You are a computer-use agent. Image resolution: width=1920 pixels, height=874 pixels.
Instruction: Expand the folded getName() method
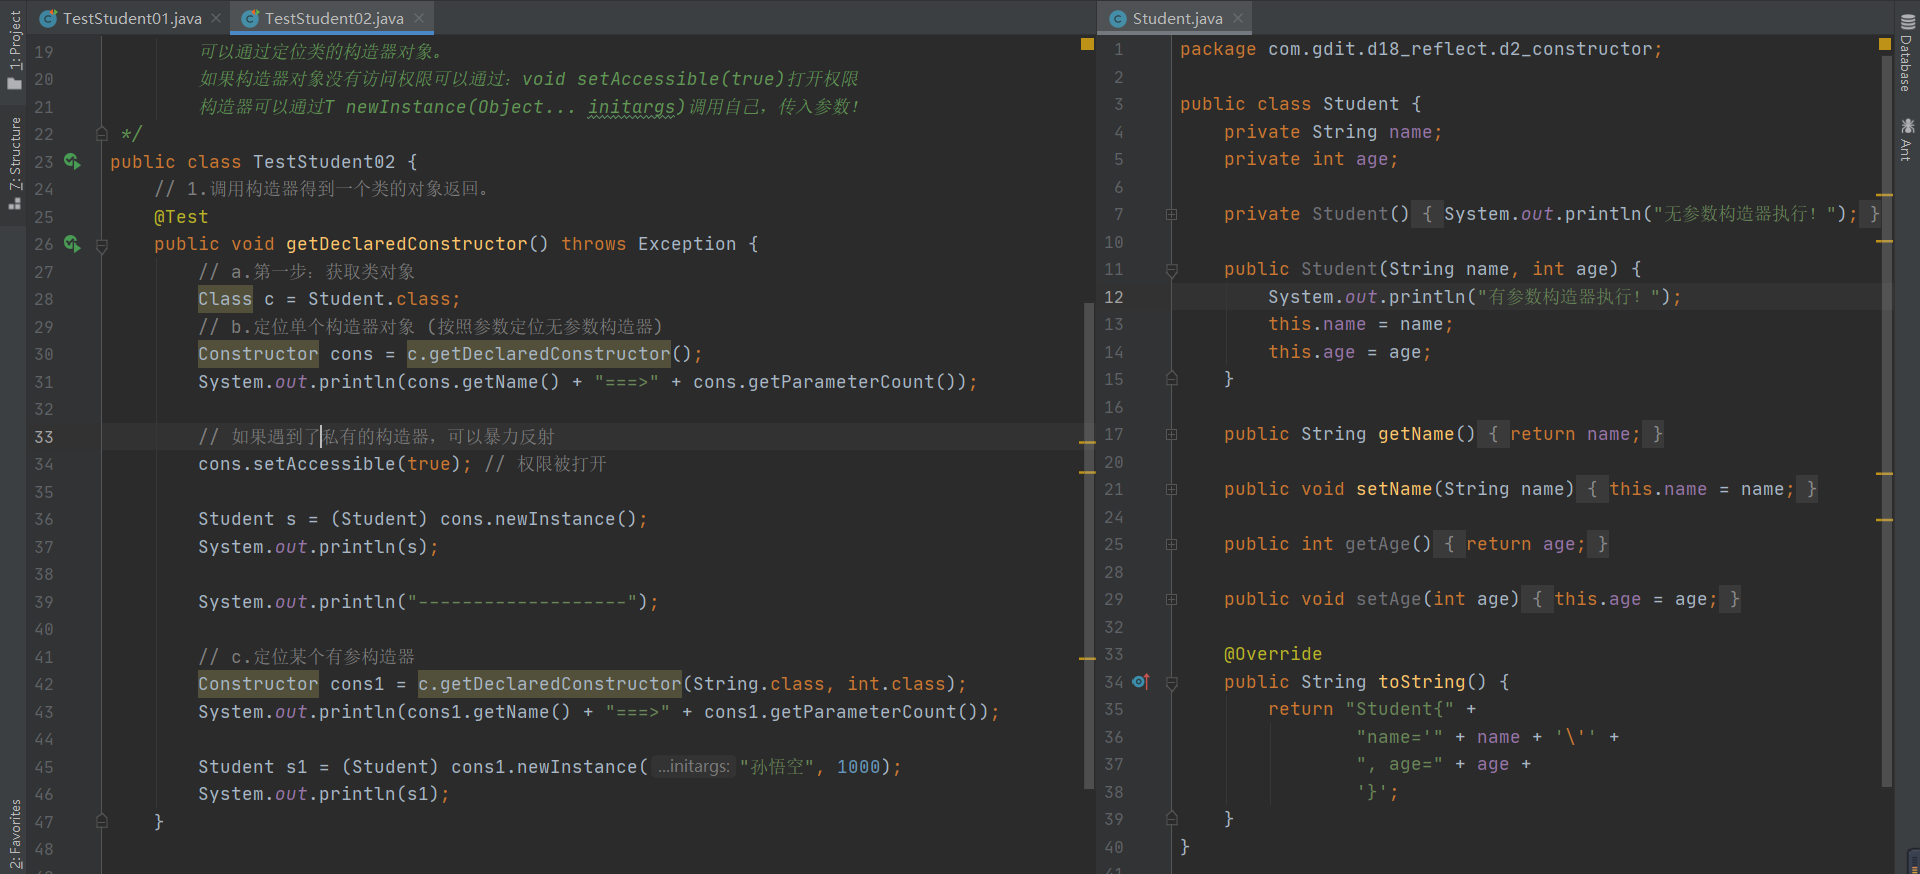tap(1172, 434)
